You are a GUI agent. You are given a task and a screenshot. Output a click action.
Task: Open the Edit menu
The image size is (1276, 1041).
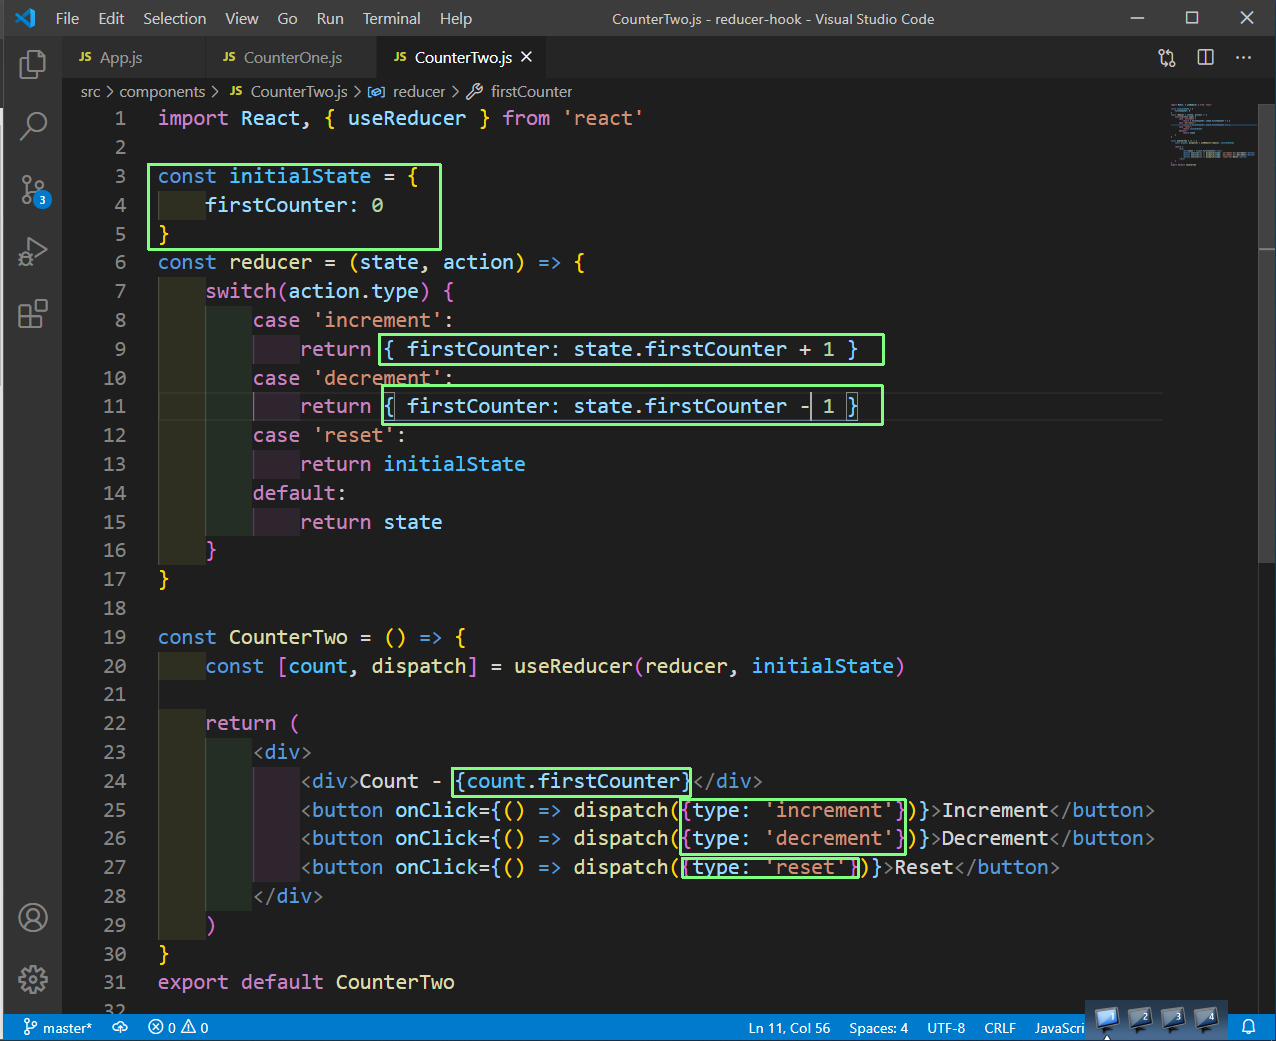pyautogui.click(x=111, y=18)
